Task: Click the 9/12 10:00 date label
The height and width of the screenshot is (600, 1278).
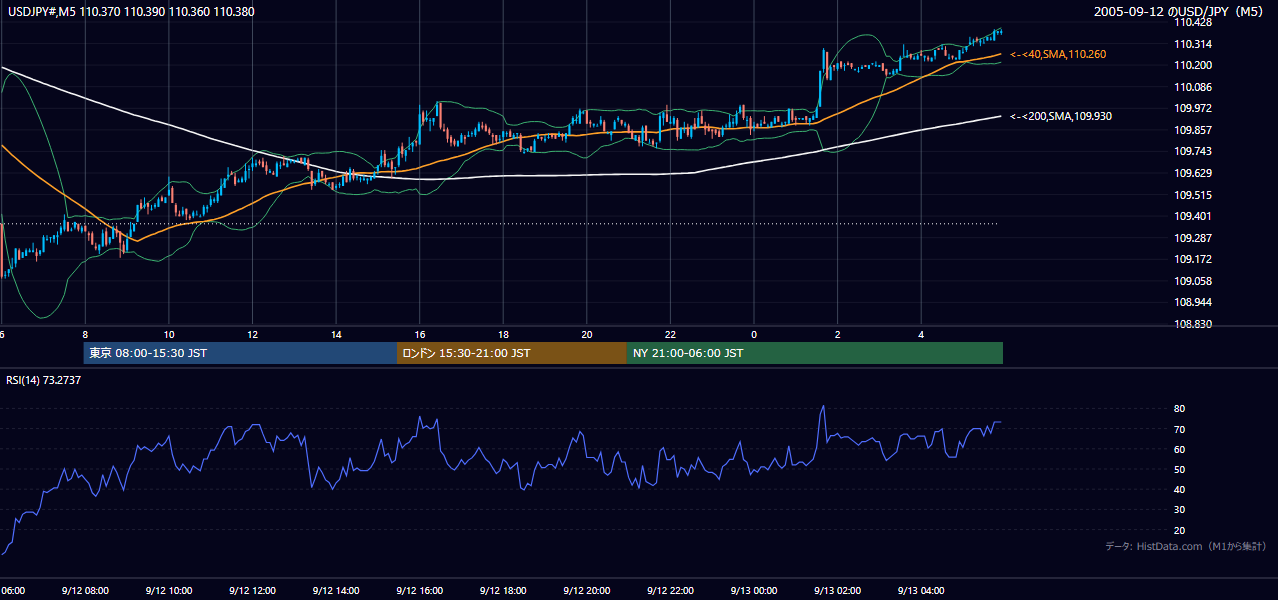Action: 168,591
